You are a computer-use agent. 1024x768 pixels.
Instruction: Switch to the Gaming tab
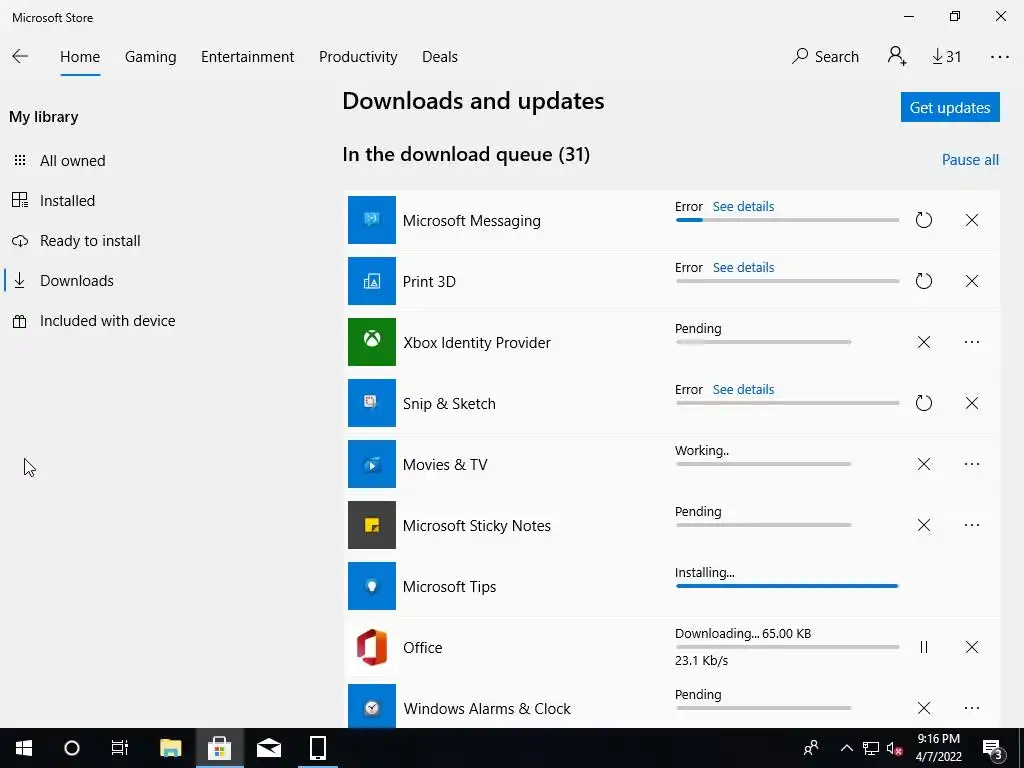tap(150, 57)
